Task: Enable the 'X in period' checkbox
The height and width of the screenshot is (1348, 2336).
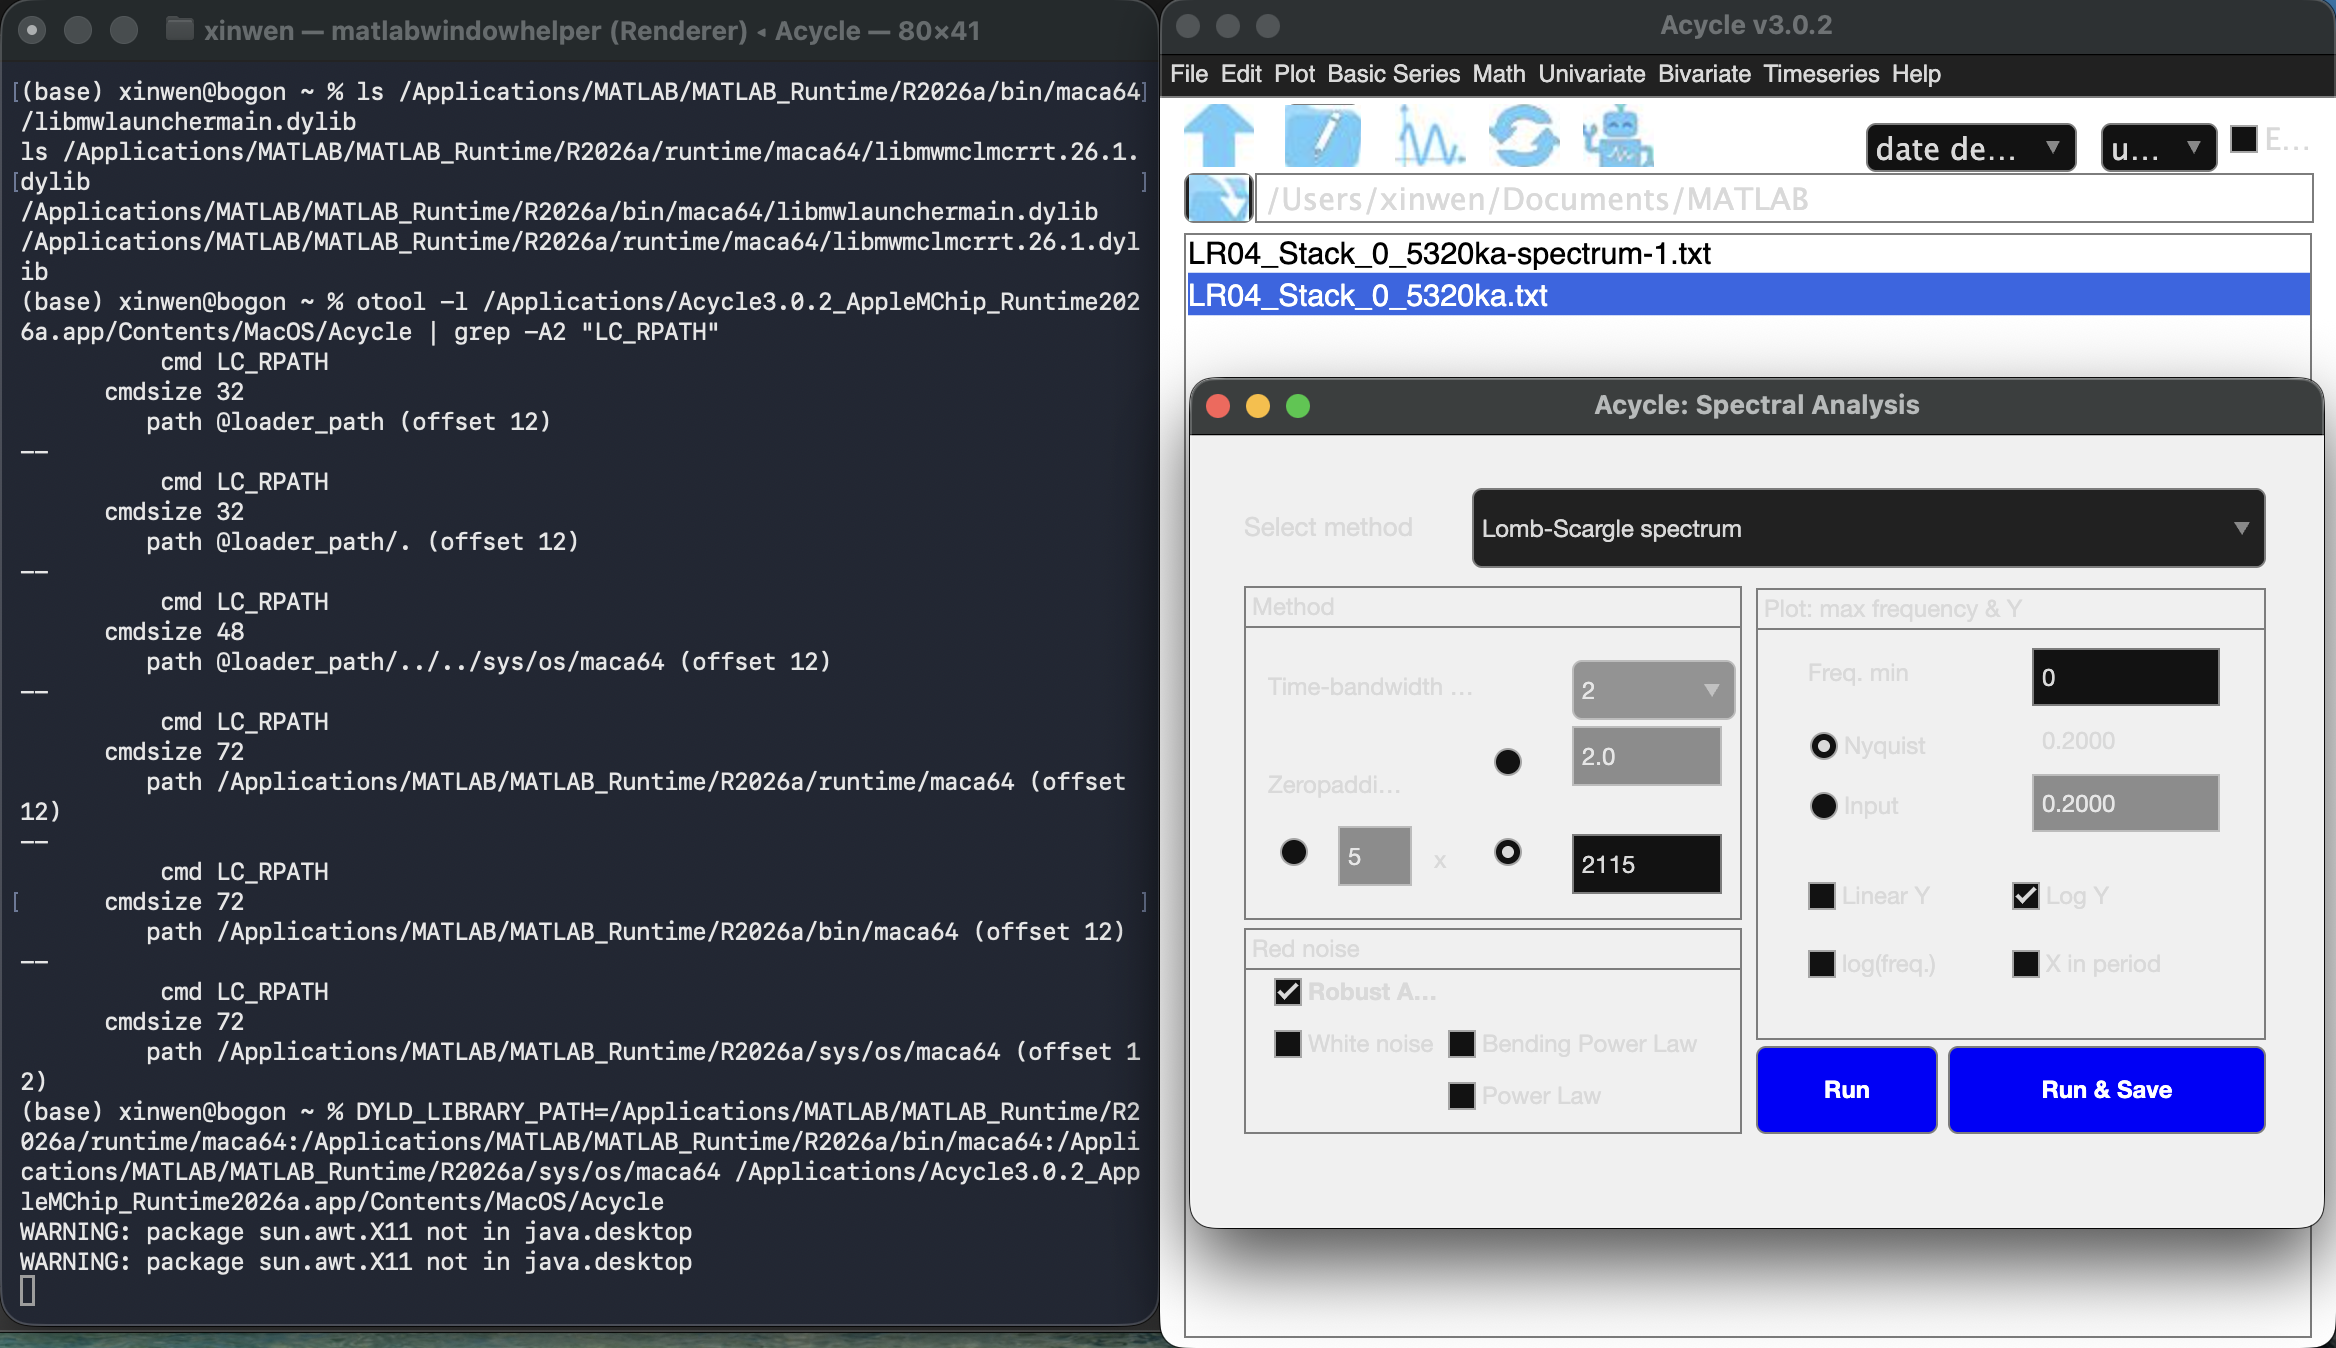Action: pos(2026,964)
